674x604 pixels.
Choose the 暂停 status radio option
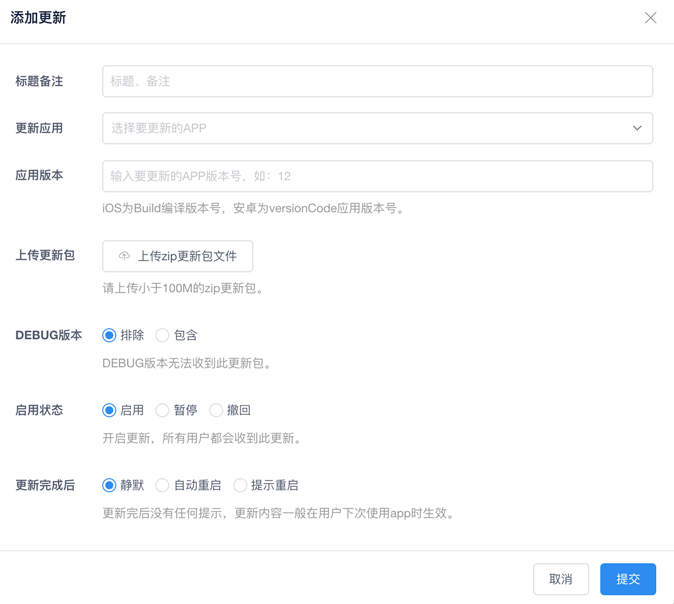(176, 410)
